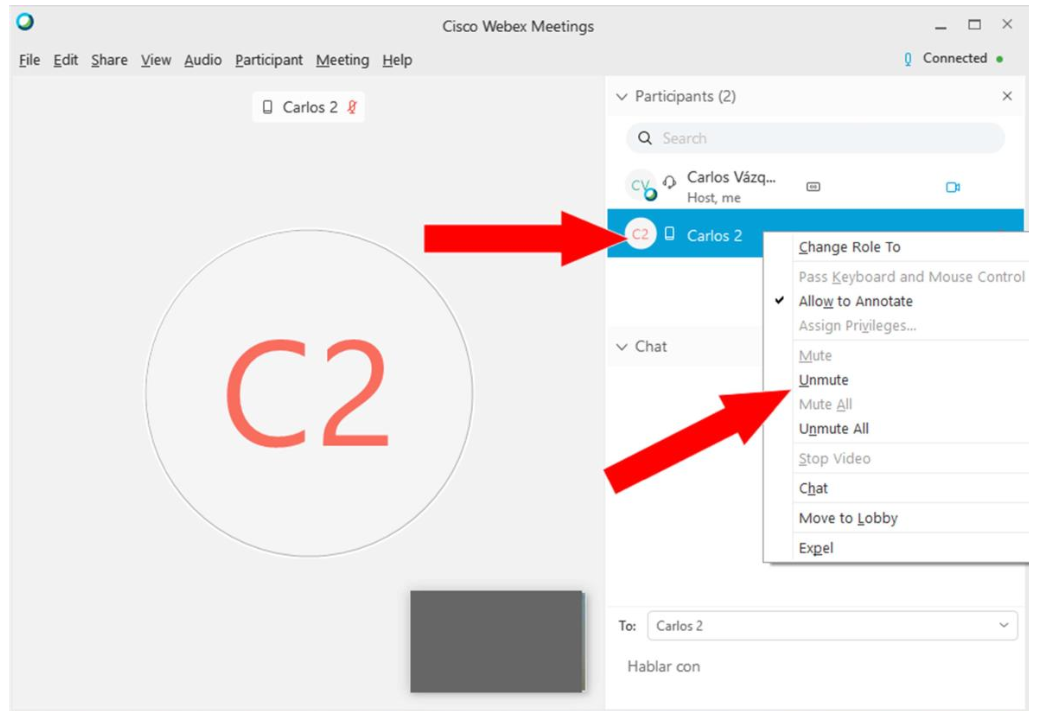1041x711 pixels.
Task: Choose Move to Lobby option
Action: click(848, 518)
